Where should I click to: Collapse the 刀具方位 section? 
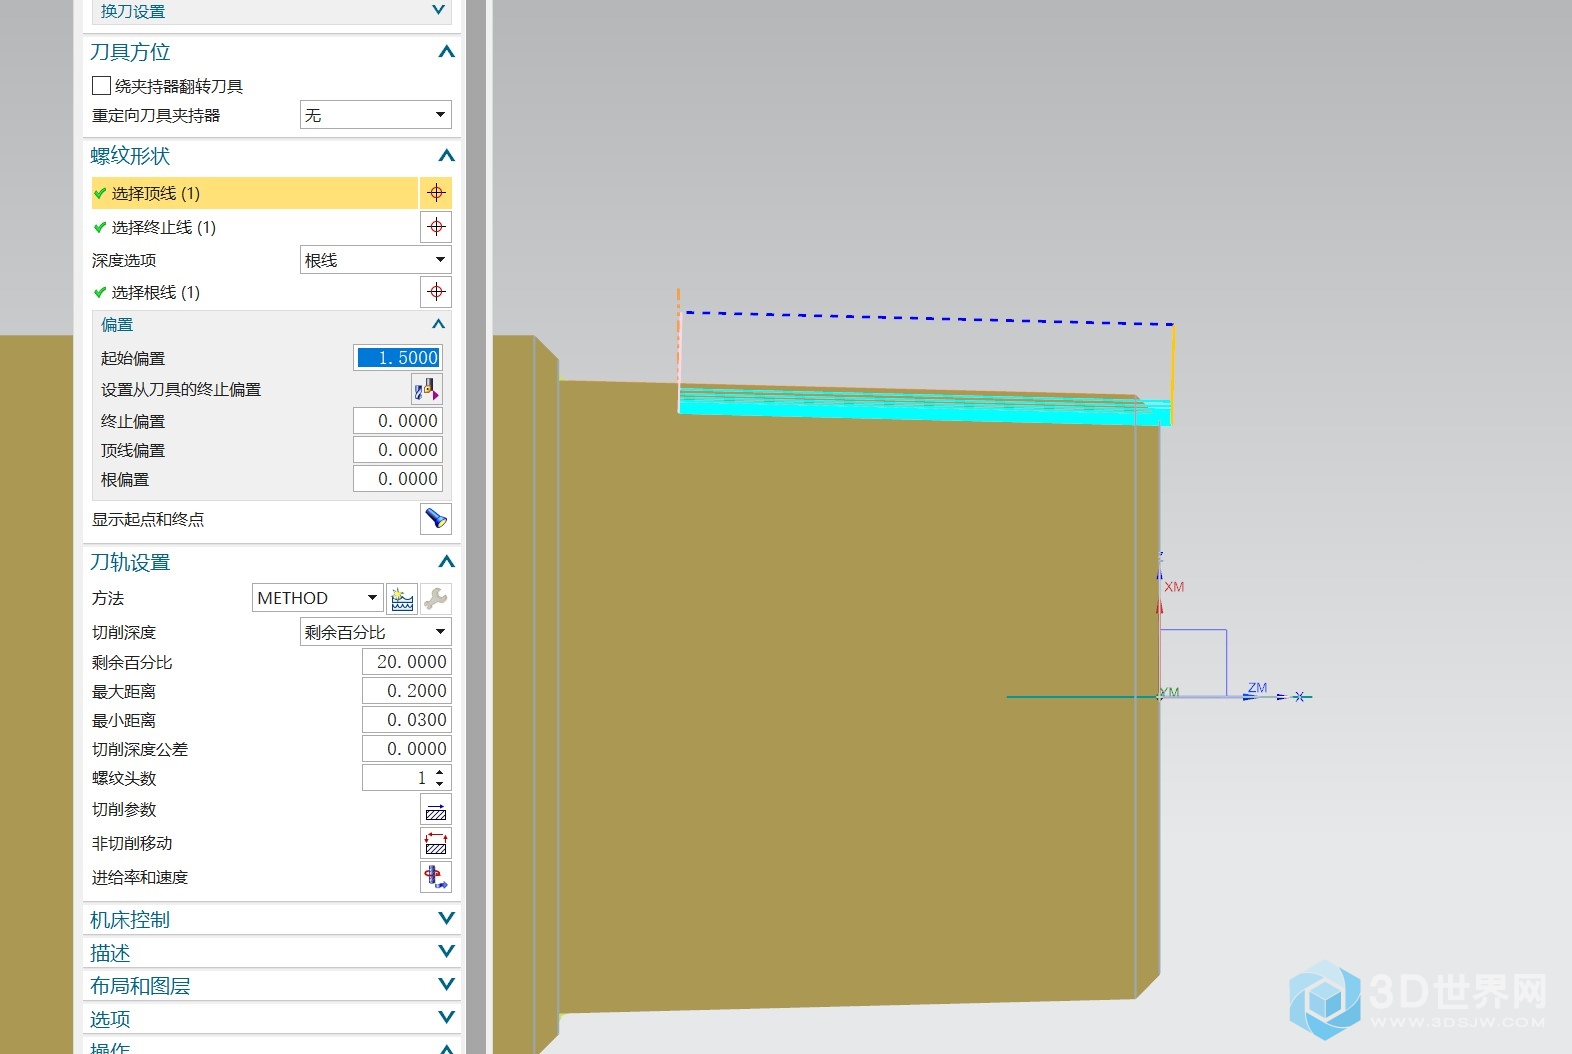[x=446, y=52]
